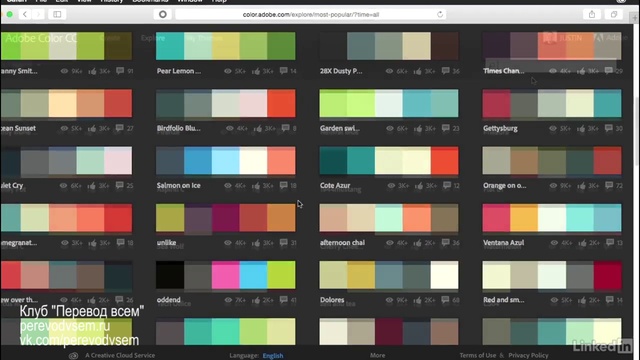
Task: Select the red-orange swatch in Cote Azur palette
Action: click(444, 160)
